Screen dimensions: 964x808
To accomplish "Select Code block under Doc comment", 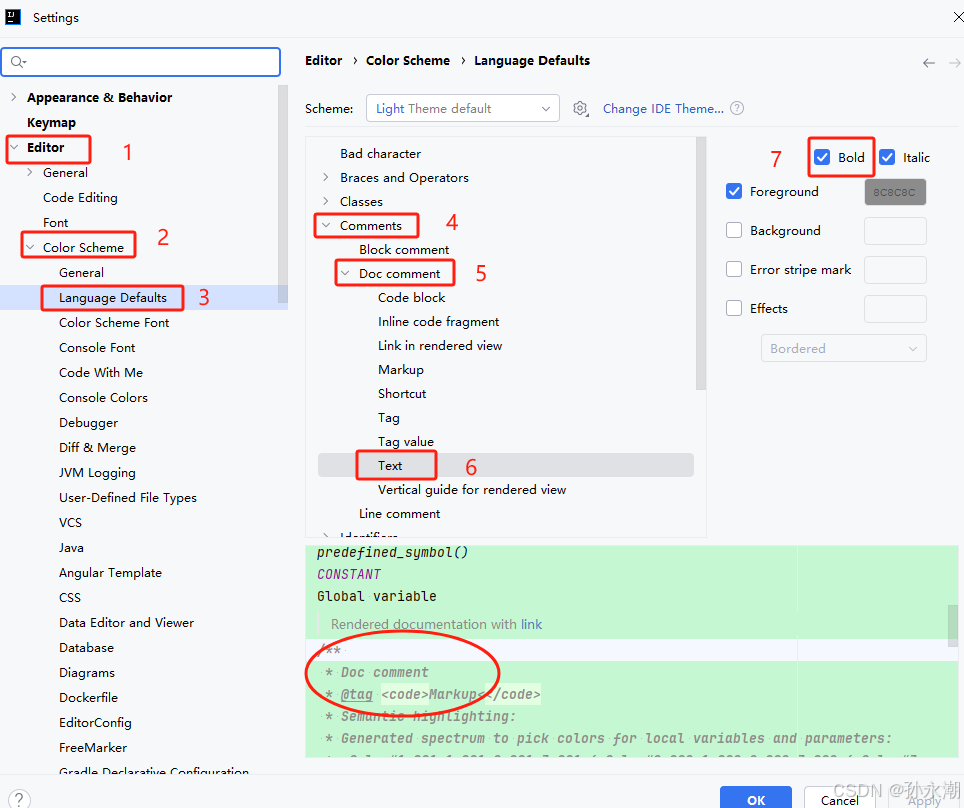I will (411, 297).
